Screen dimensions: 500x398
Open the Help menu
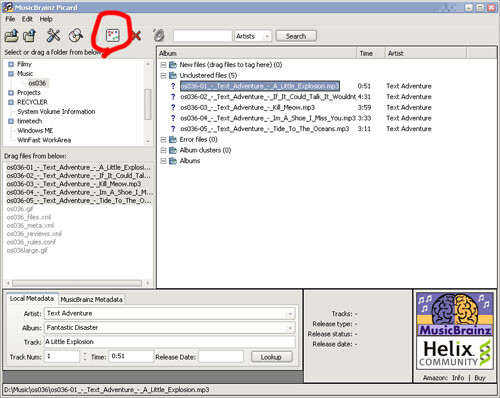tap(46, 19)
